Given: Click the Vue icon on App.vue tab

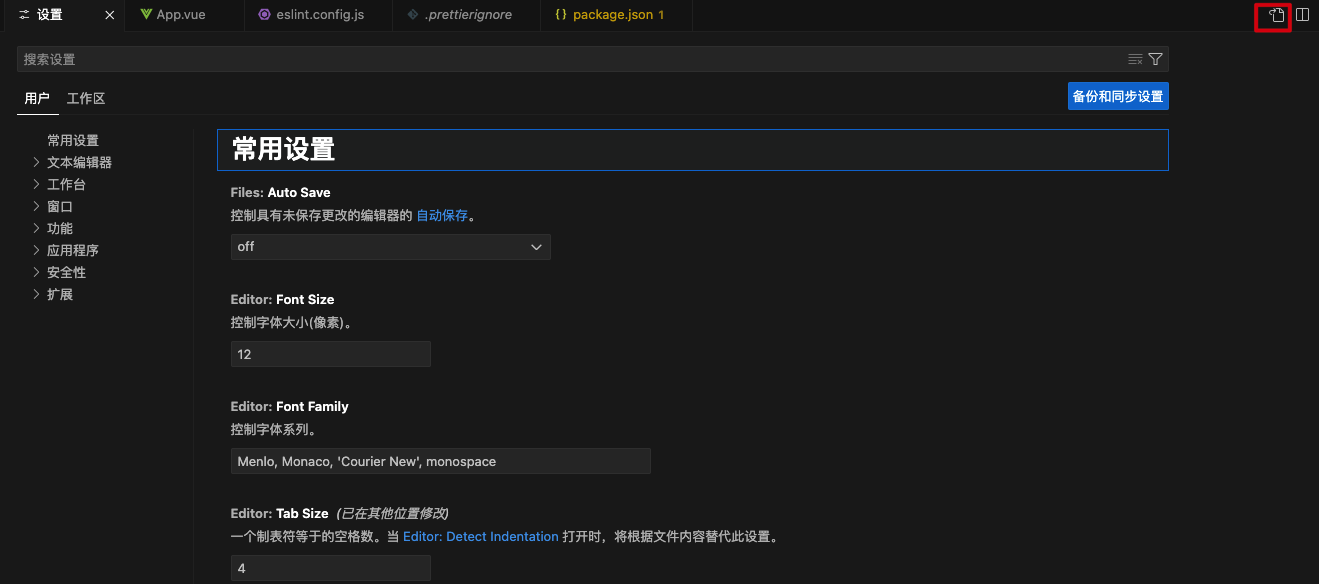Looking at the screenshot, I should click(x=146, y=15).
